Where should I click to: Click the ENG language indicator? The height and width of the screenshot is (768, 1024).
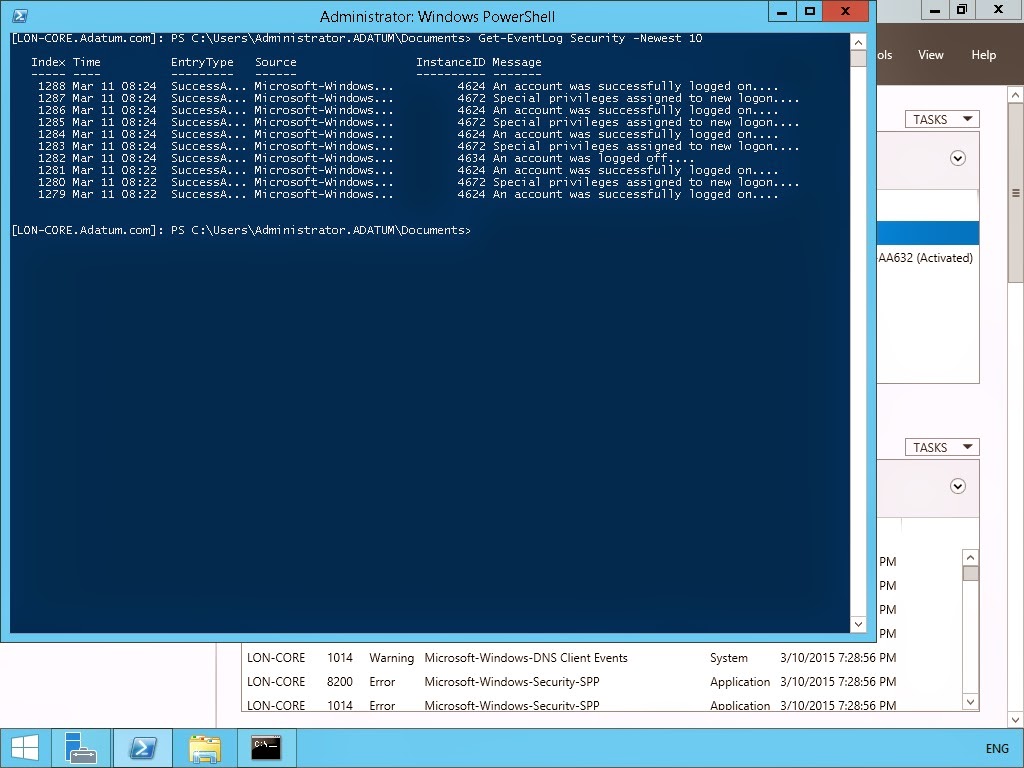(996, 748)
